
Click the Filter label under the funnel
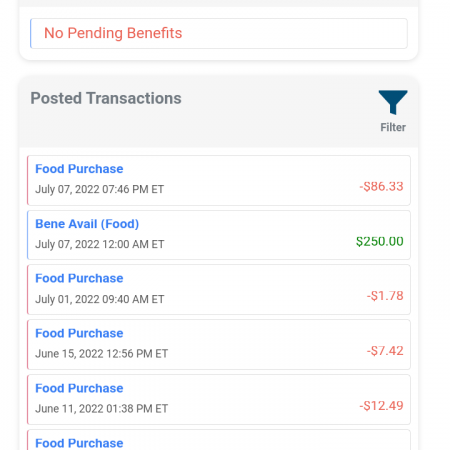click(x=393, y=127)
